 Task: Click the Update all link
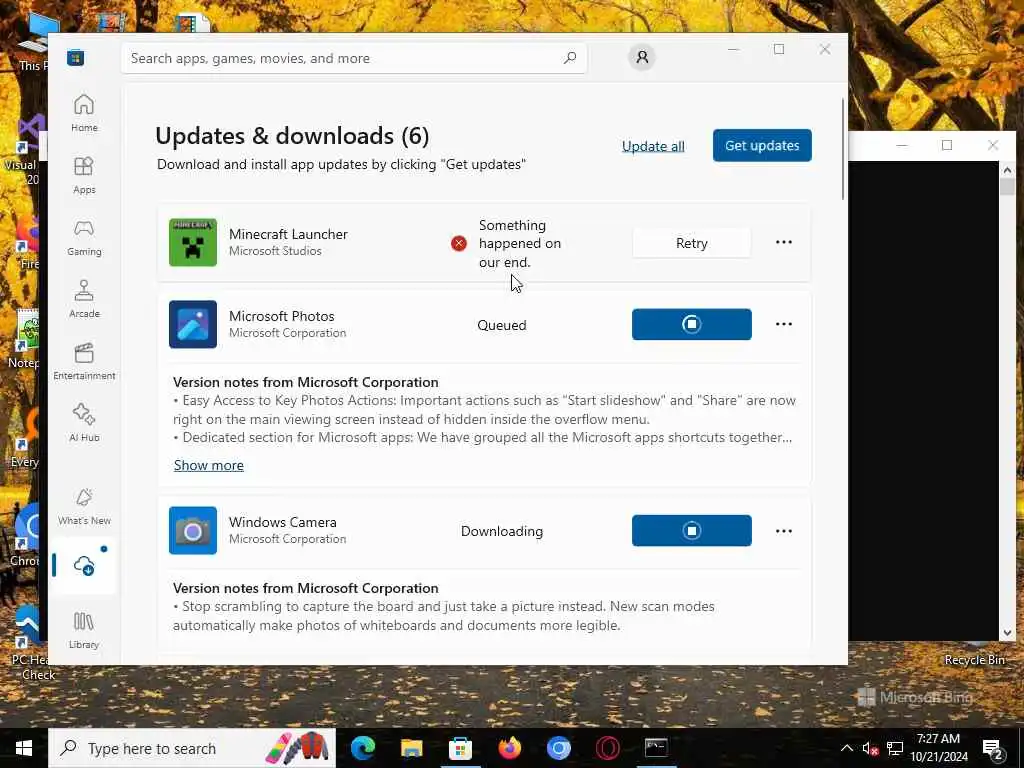pyautogui.click(x=653, y=146)
